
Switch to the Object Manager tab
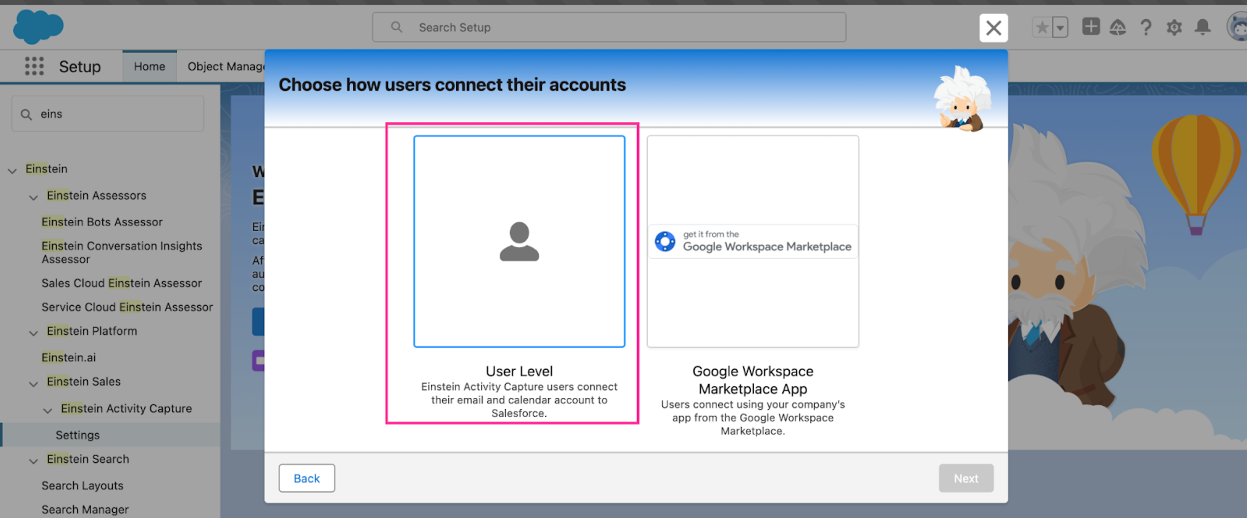(226, 66)
